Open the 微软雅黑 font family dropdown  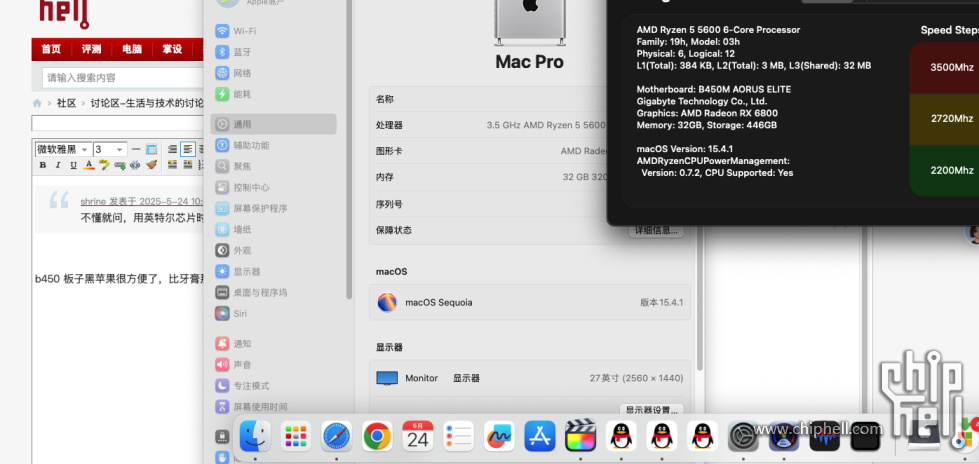coord(63,149)
